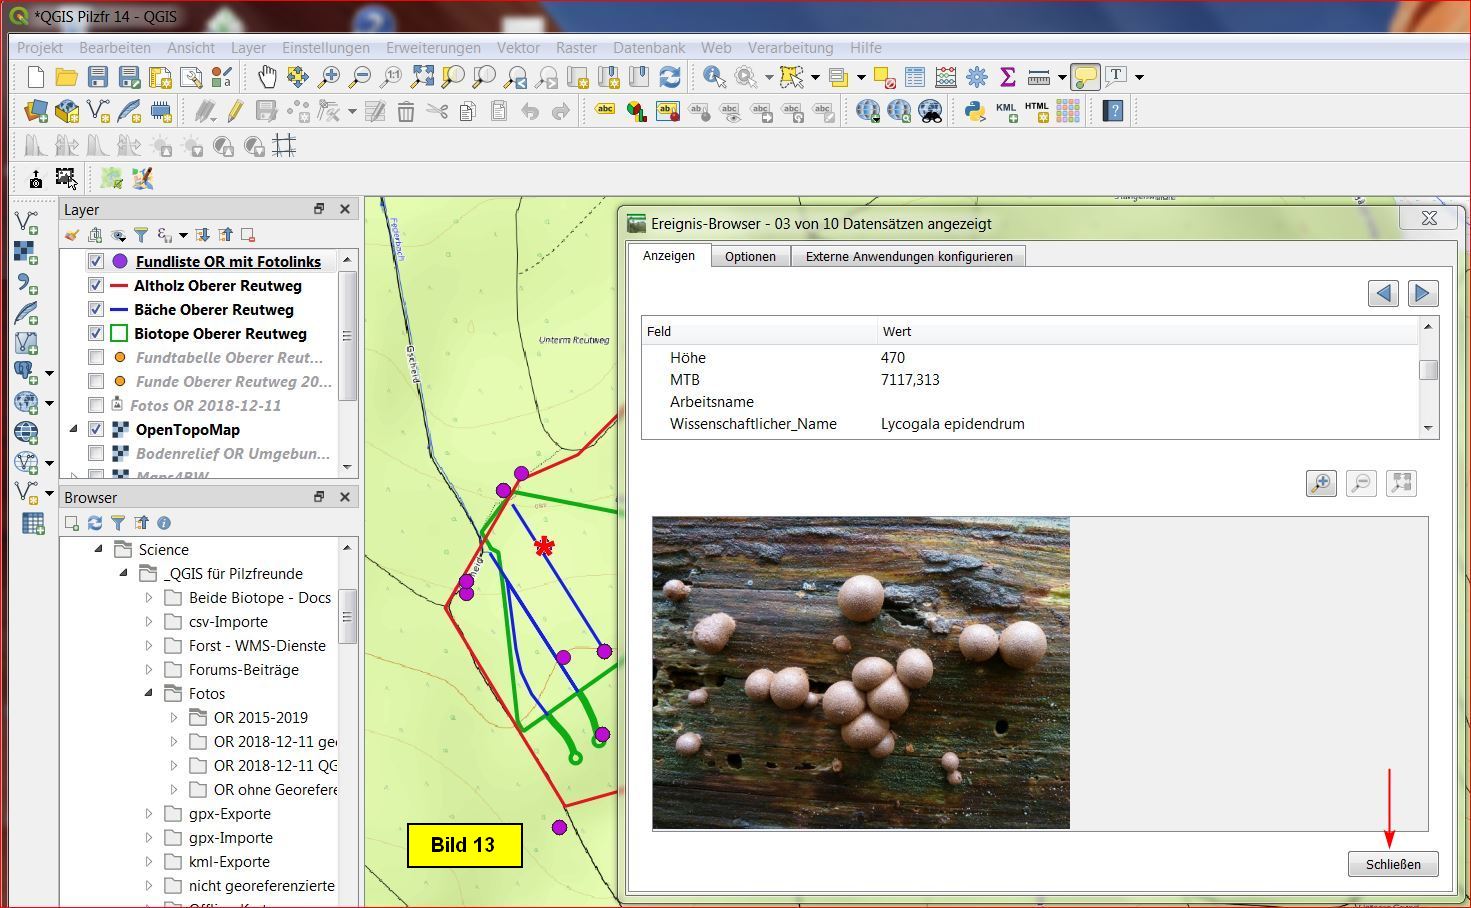The image size is (1471, 908).
Task: Toggle OpenTopoMap layer visibility checkbox
Action: click(x=96, y=430)
